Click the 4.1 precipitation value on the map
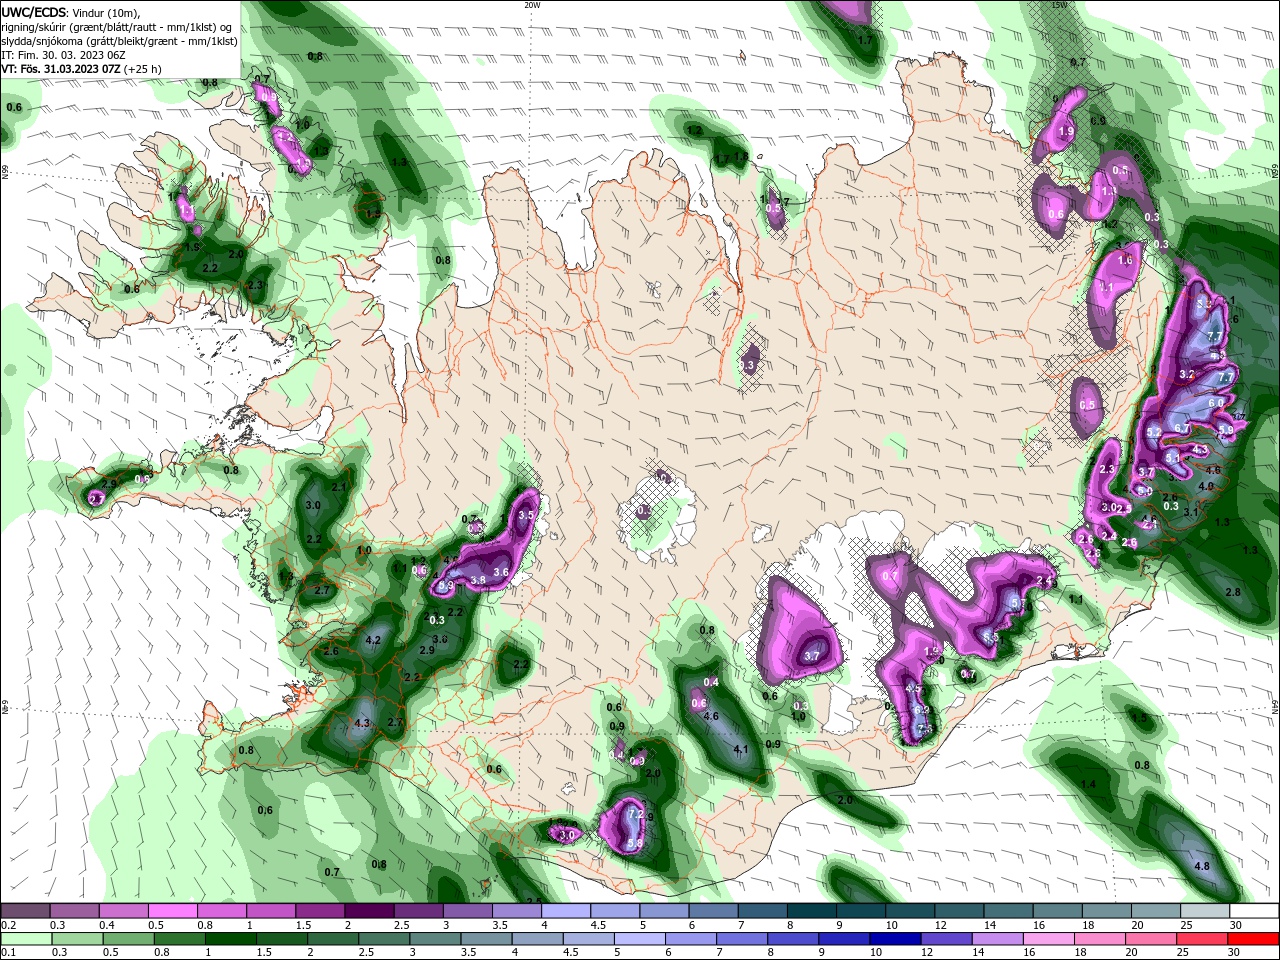 (x=741, y=749)
